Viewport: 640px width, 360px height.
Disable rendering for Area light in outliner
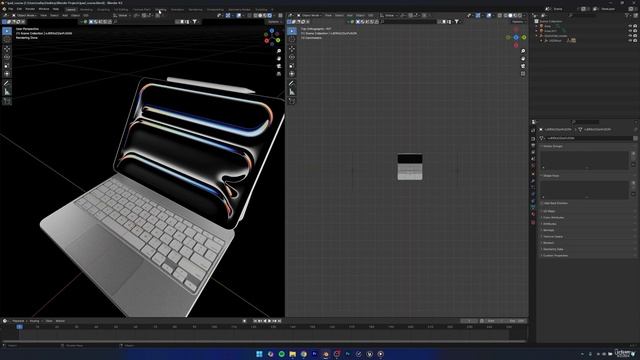point(635,26)
